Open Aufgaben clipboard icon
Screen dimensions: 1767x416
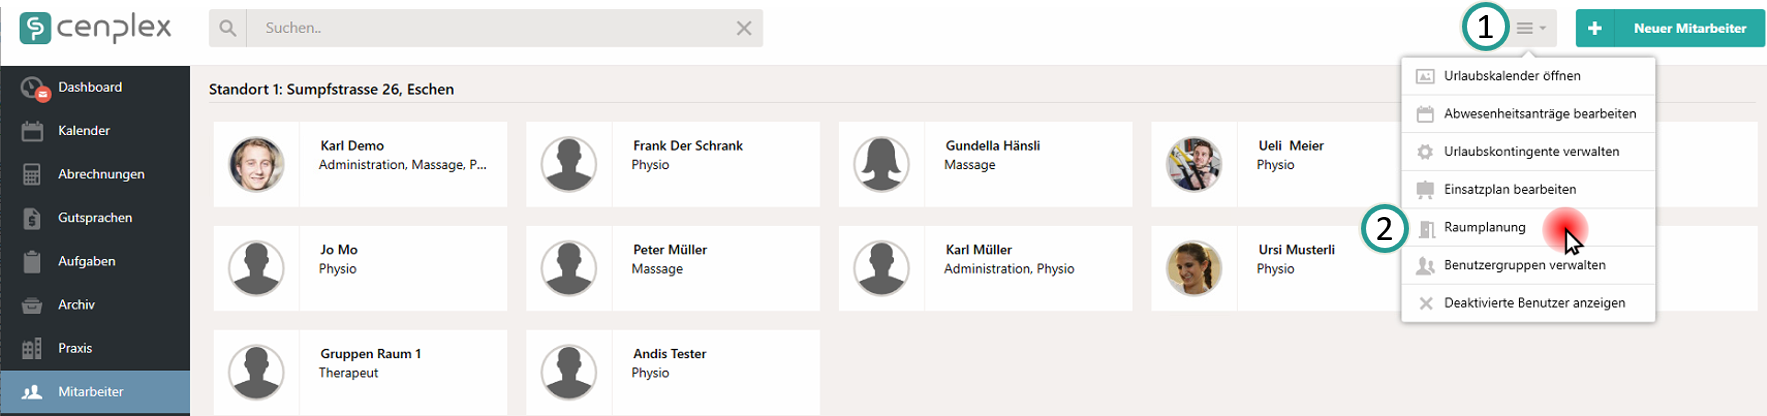[x=32, y=261]
